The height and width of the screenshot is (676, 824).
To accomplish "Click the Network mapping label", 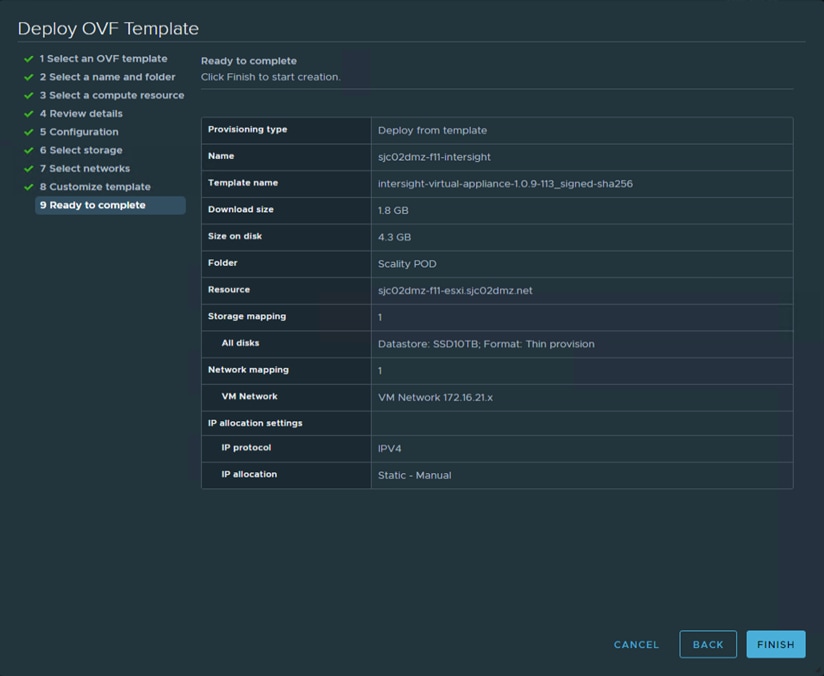I will (248, 370).
